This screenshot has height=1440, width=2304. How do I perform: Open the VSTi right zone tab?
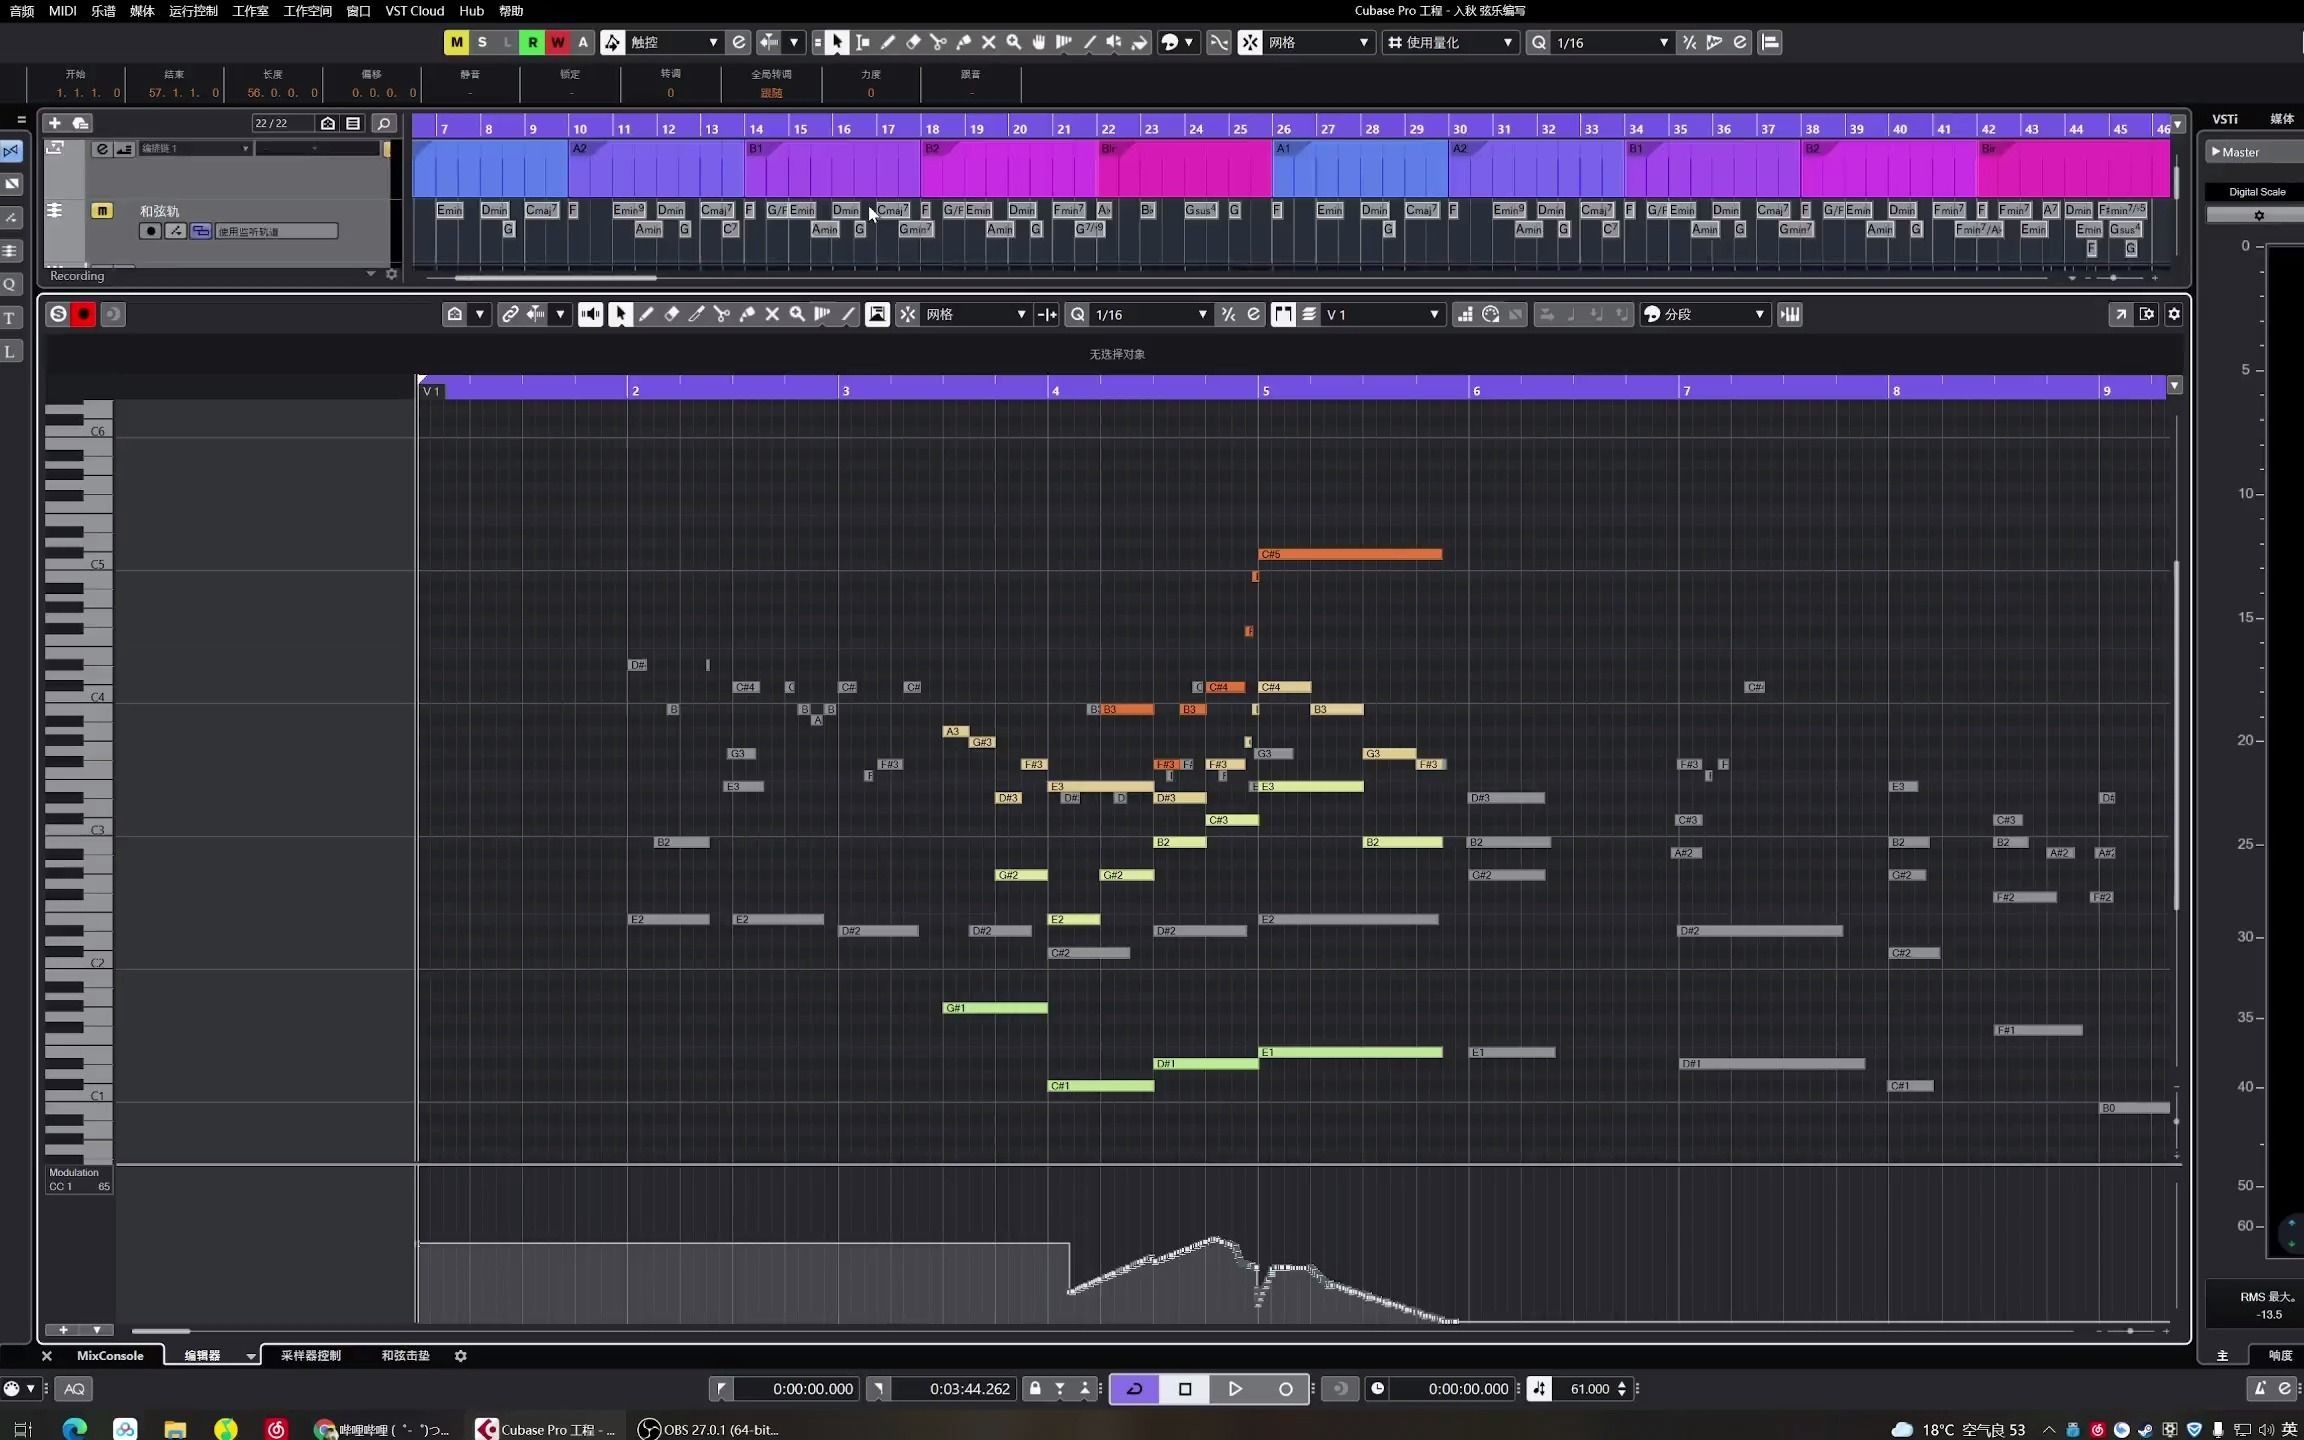point(2224,119)
